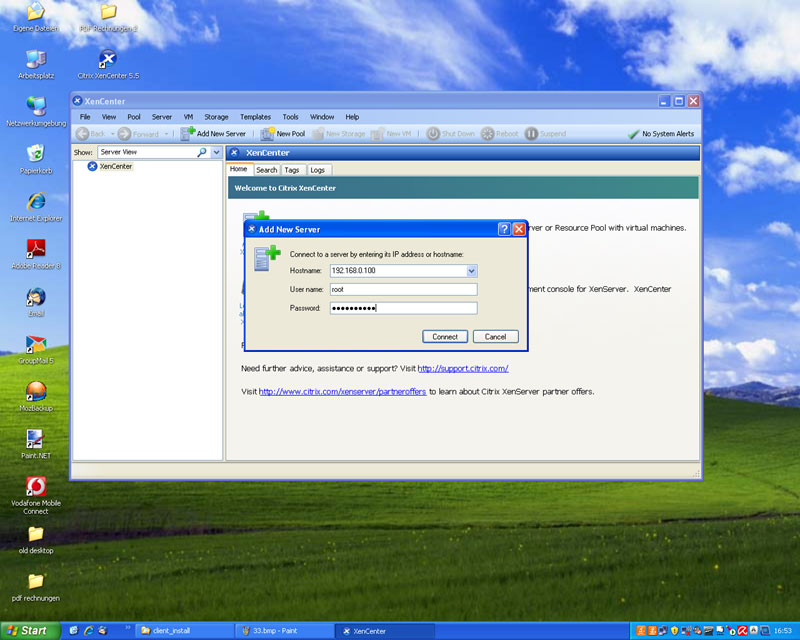The width and height of the screenshot is (800, 640).
Task: Click the Password input field
Action: 404,308
